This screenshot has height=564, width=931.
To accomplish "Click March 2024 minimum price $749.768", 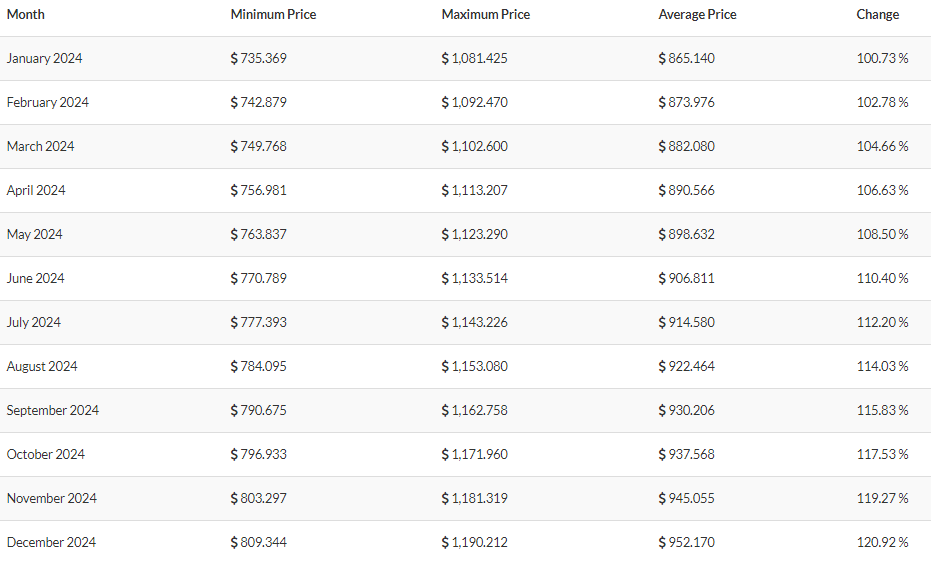I will (x=258, y=146).
